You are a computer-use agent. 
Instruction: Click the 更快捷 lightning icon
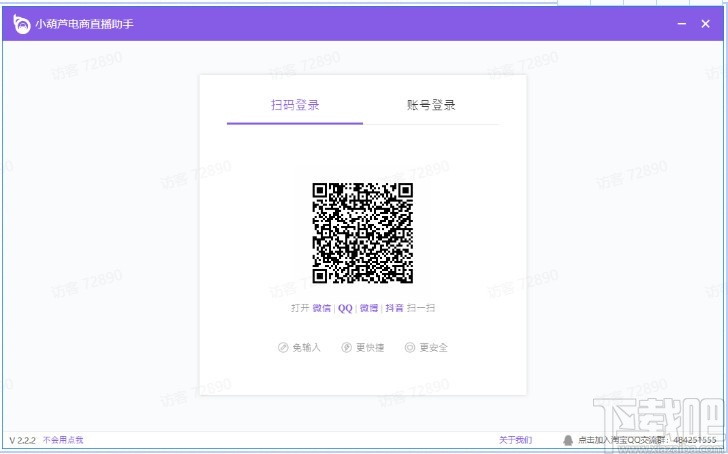click(x=346, y=347)
